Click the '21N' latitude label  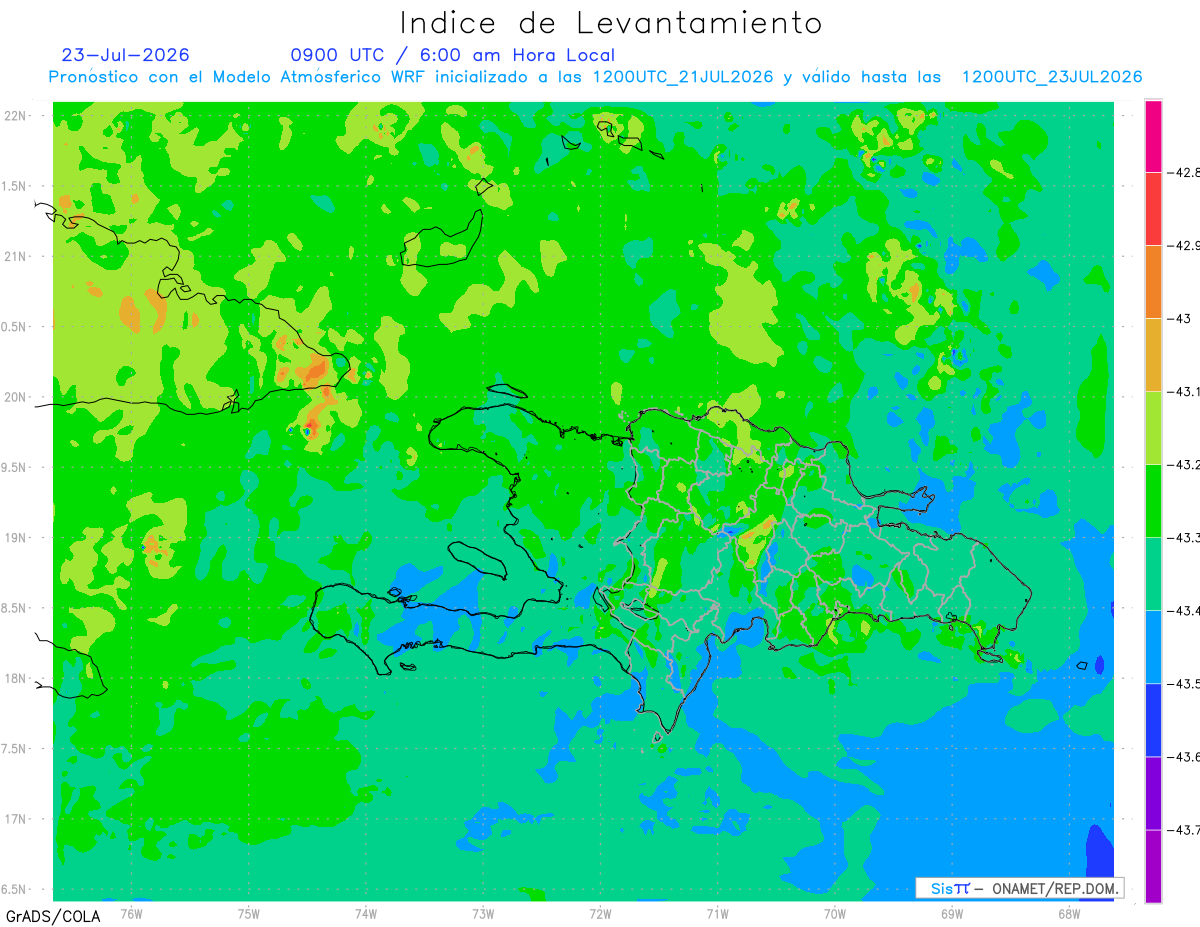click(x=16, y=257)
